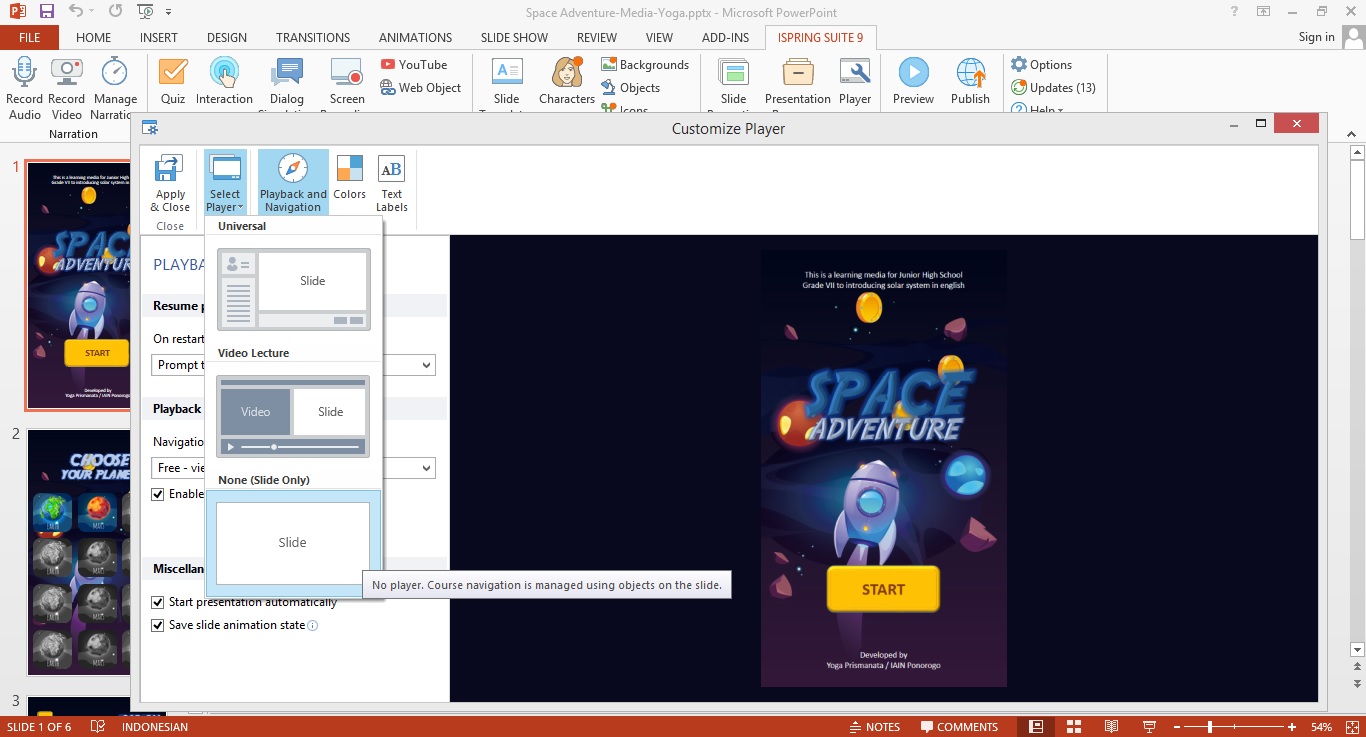Click the 54% zoom level
1366x737 pixels.
pos(1321,727)
